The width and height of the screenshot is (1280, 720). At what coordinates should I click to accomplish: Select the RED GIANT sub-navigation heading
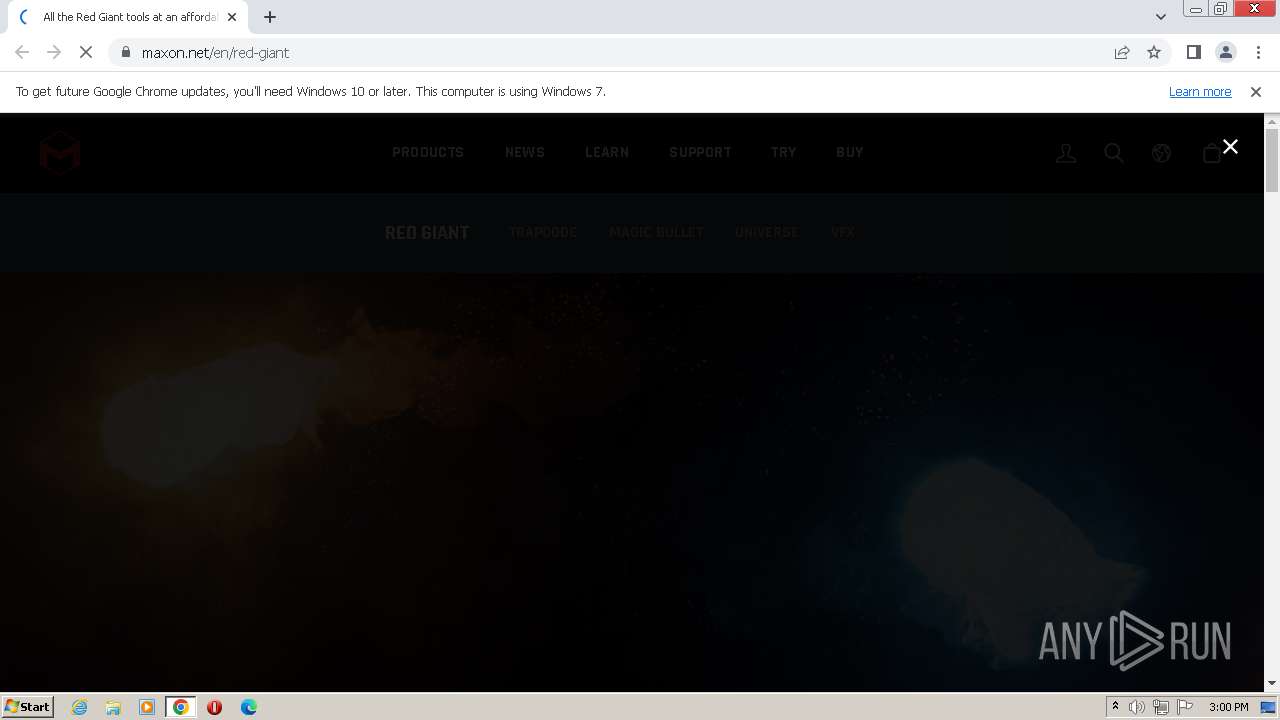click(x=427, y=232)
